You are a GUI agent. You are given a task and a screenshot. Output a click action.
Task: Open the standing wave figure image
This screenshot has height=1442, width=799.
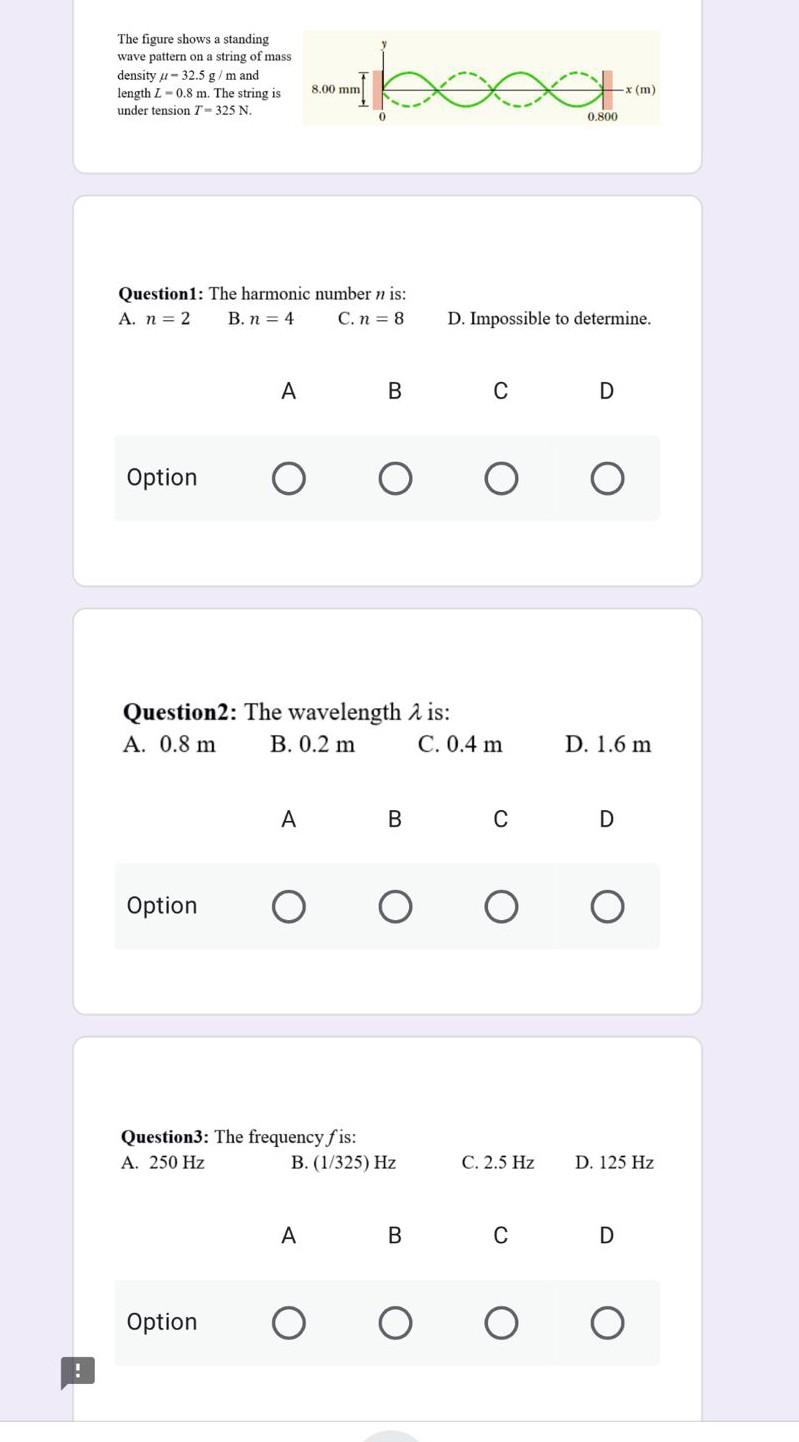(x=481, y=78)
